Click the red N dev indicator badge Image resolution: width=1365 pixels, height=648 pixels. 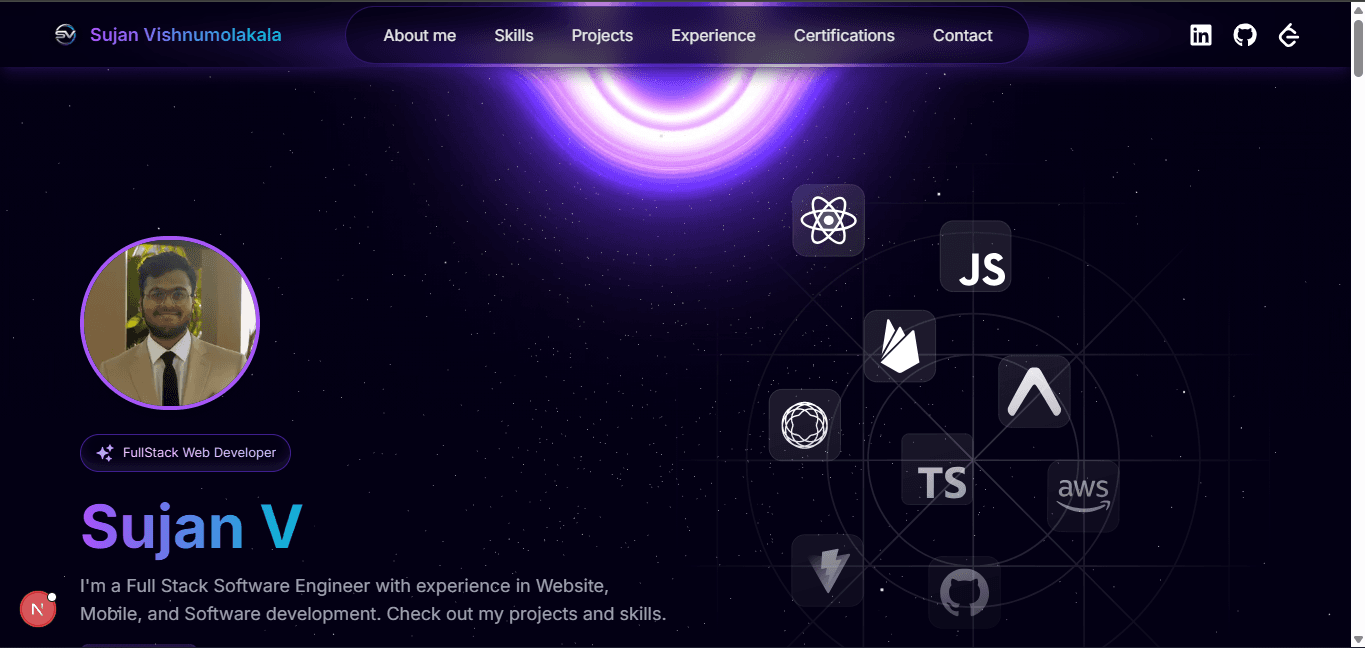pos(38,609)
